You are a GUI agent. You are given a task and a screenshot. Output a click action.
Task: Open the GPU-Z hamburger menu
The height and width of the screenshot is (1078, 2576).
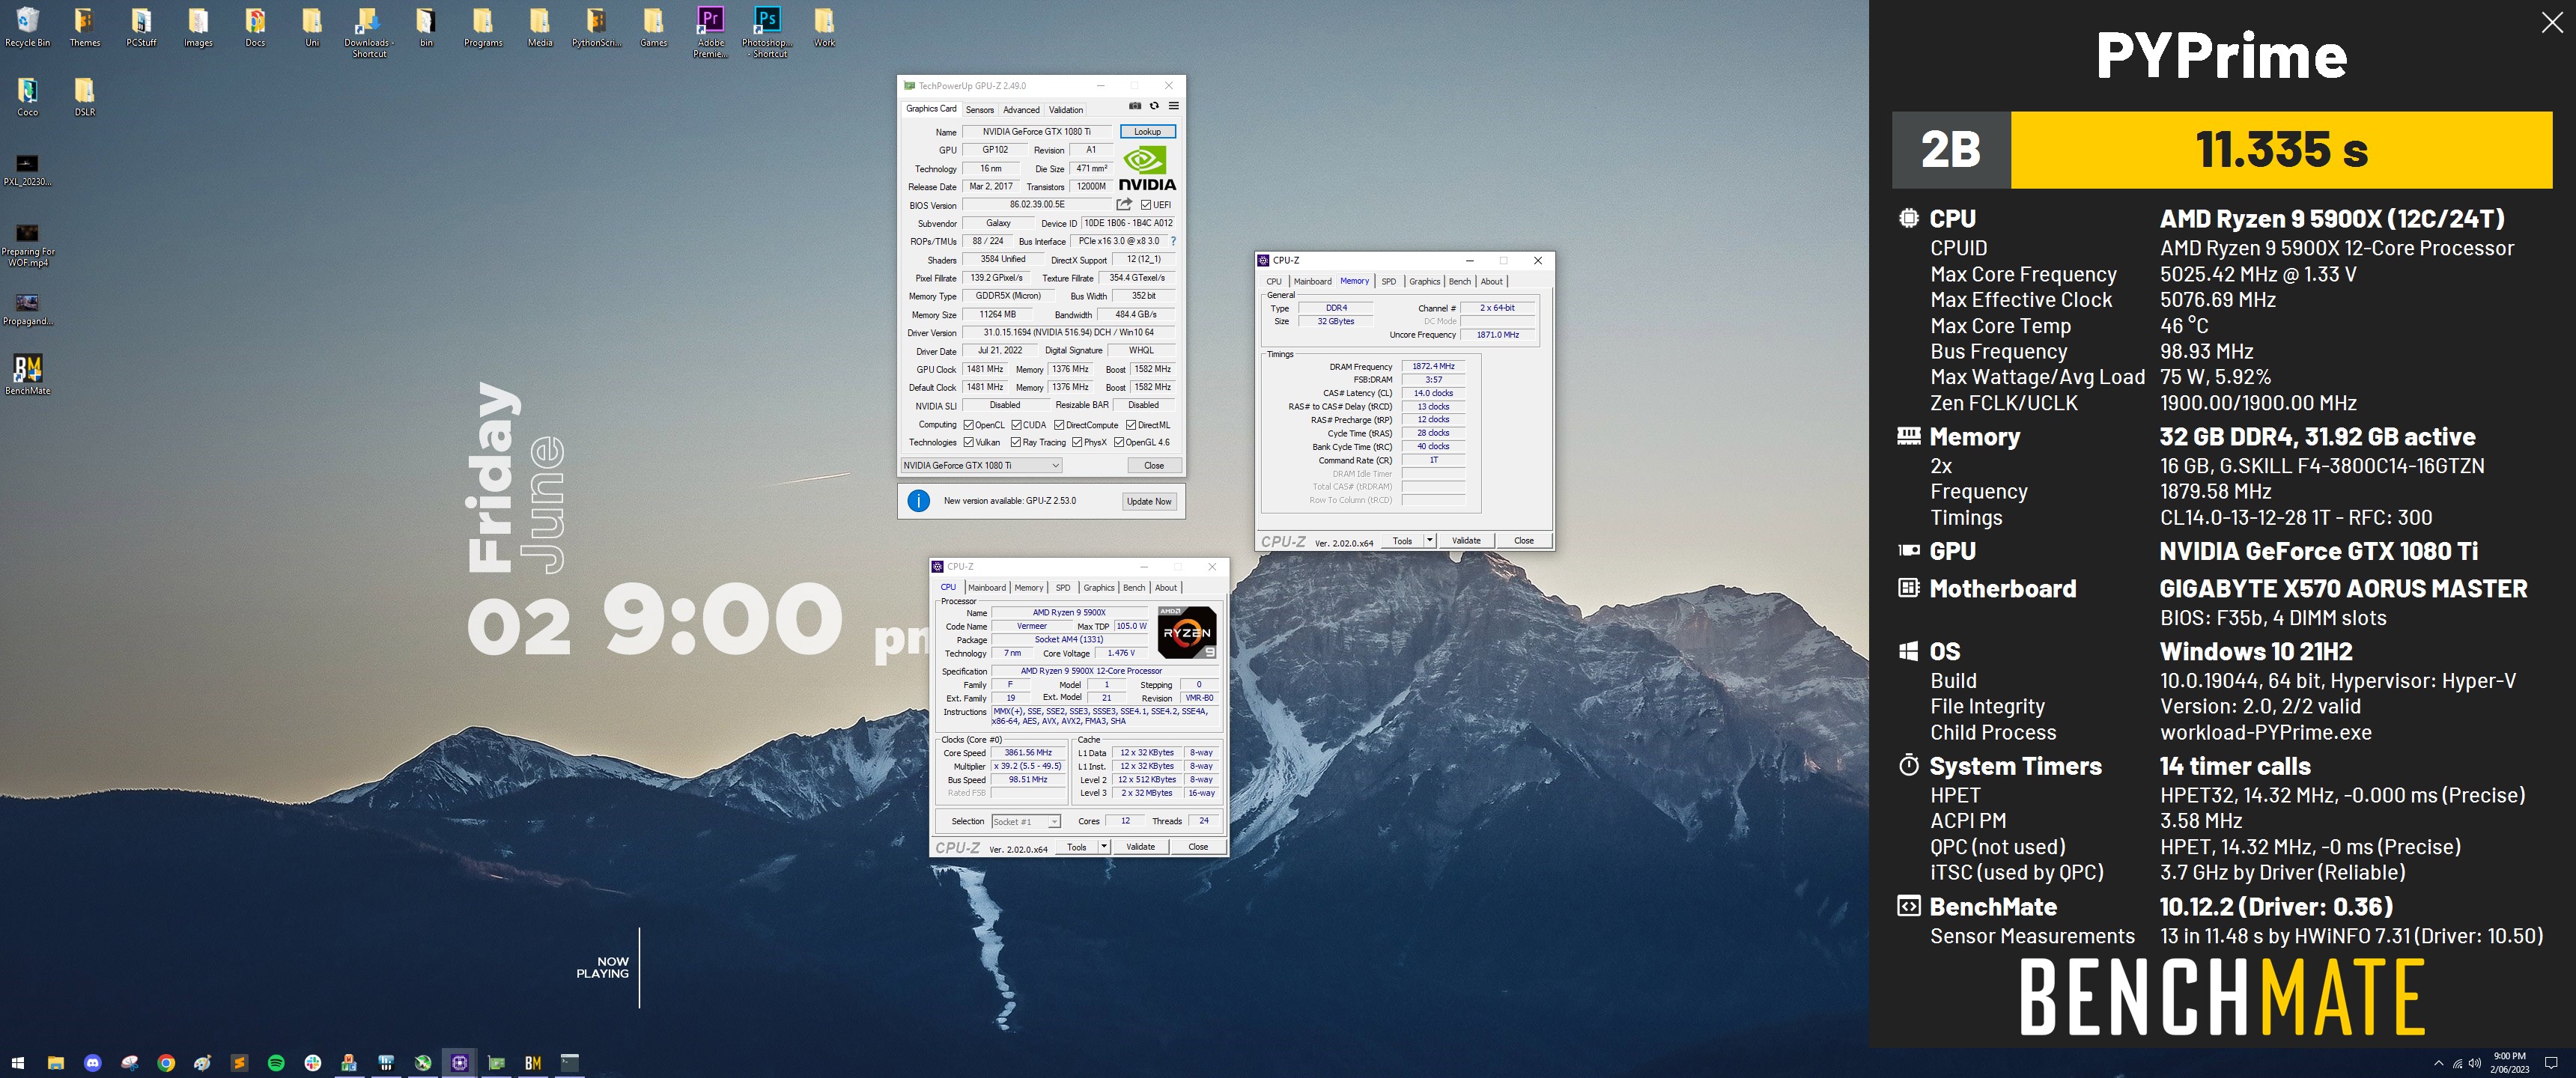pyautogui.click(x=1174, y=106)
